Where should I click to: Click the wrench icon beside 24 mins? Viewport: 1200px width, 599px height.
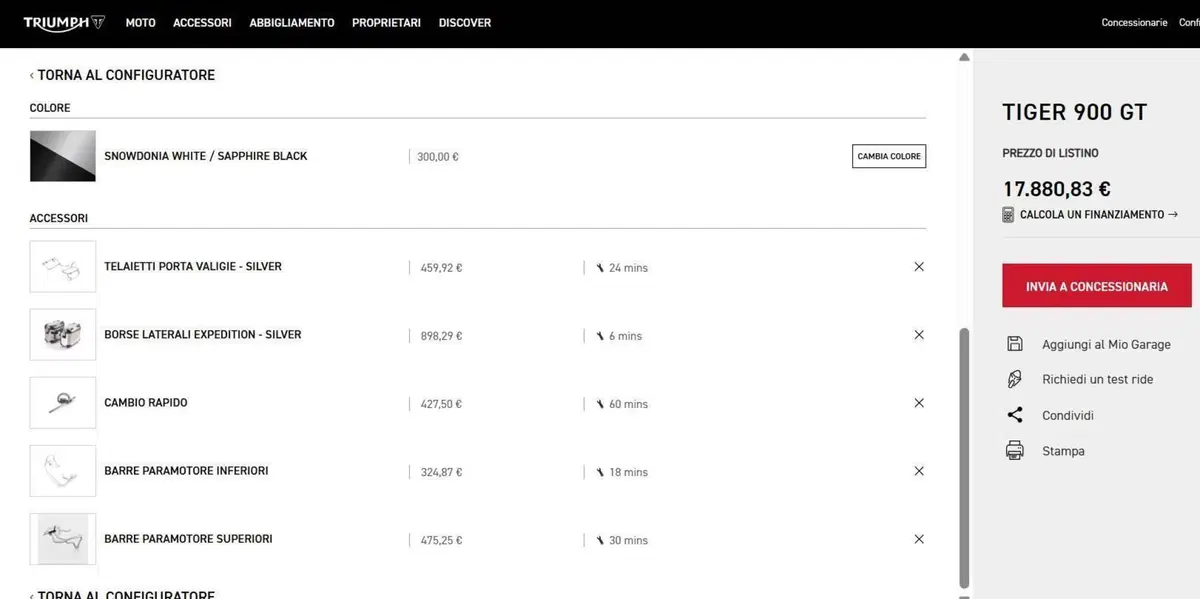tap(600, 268)
